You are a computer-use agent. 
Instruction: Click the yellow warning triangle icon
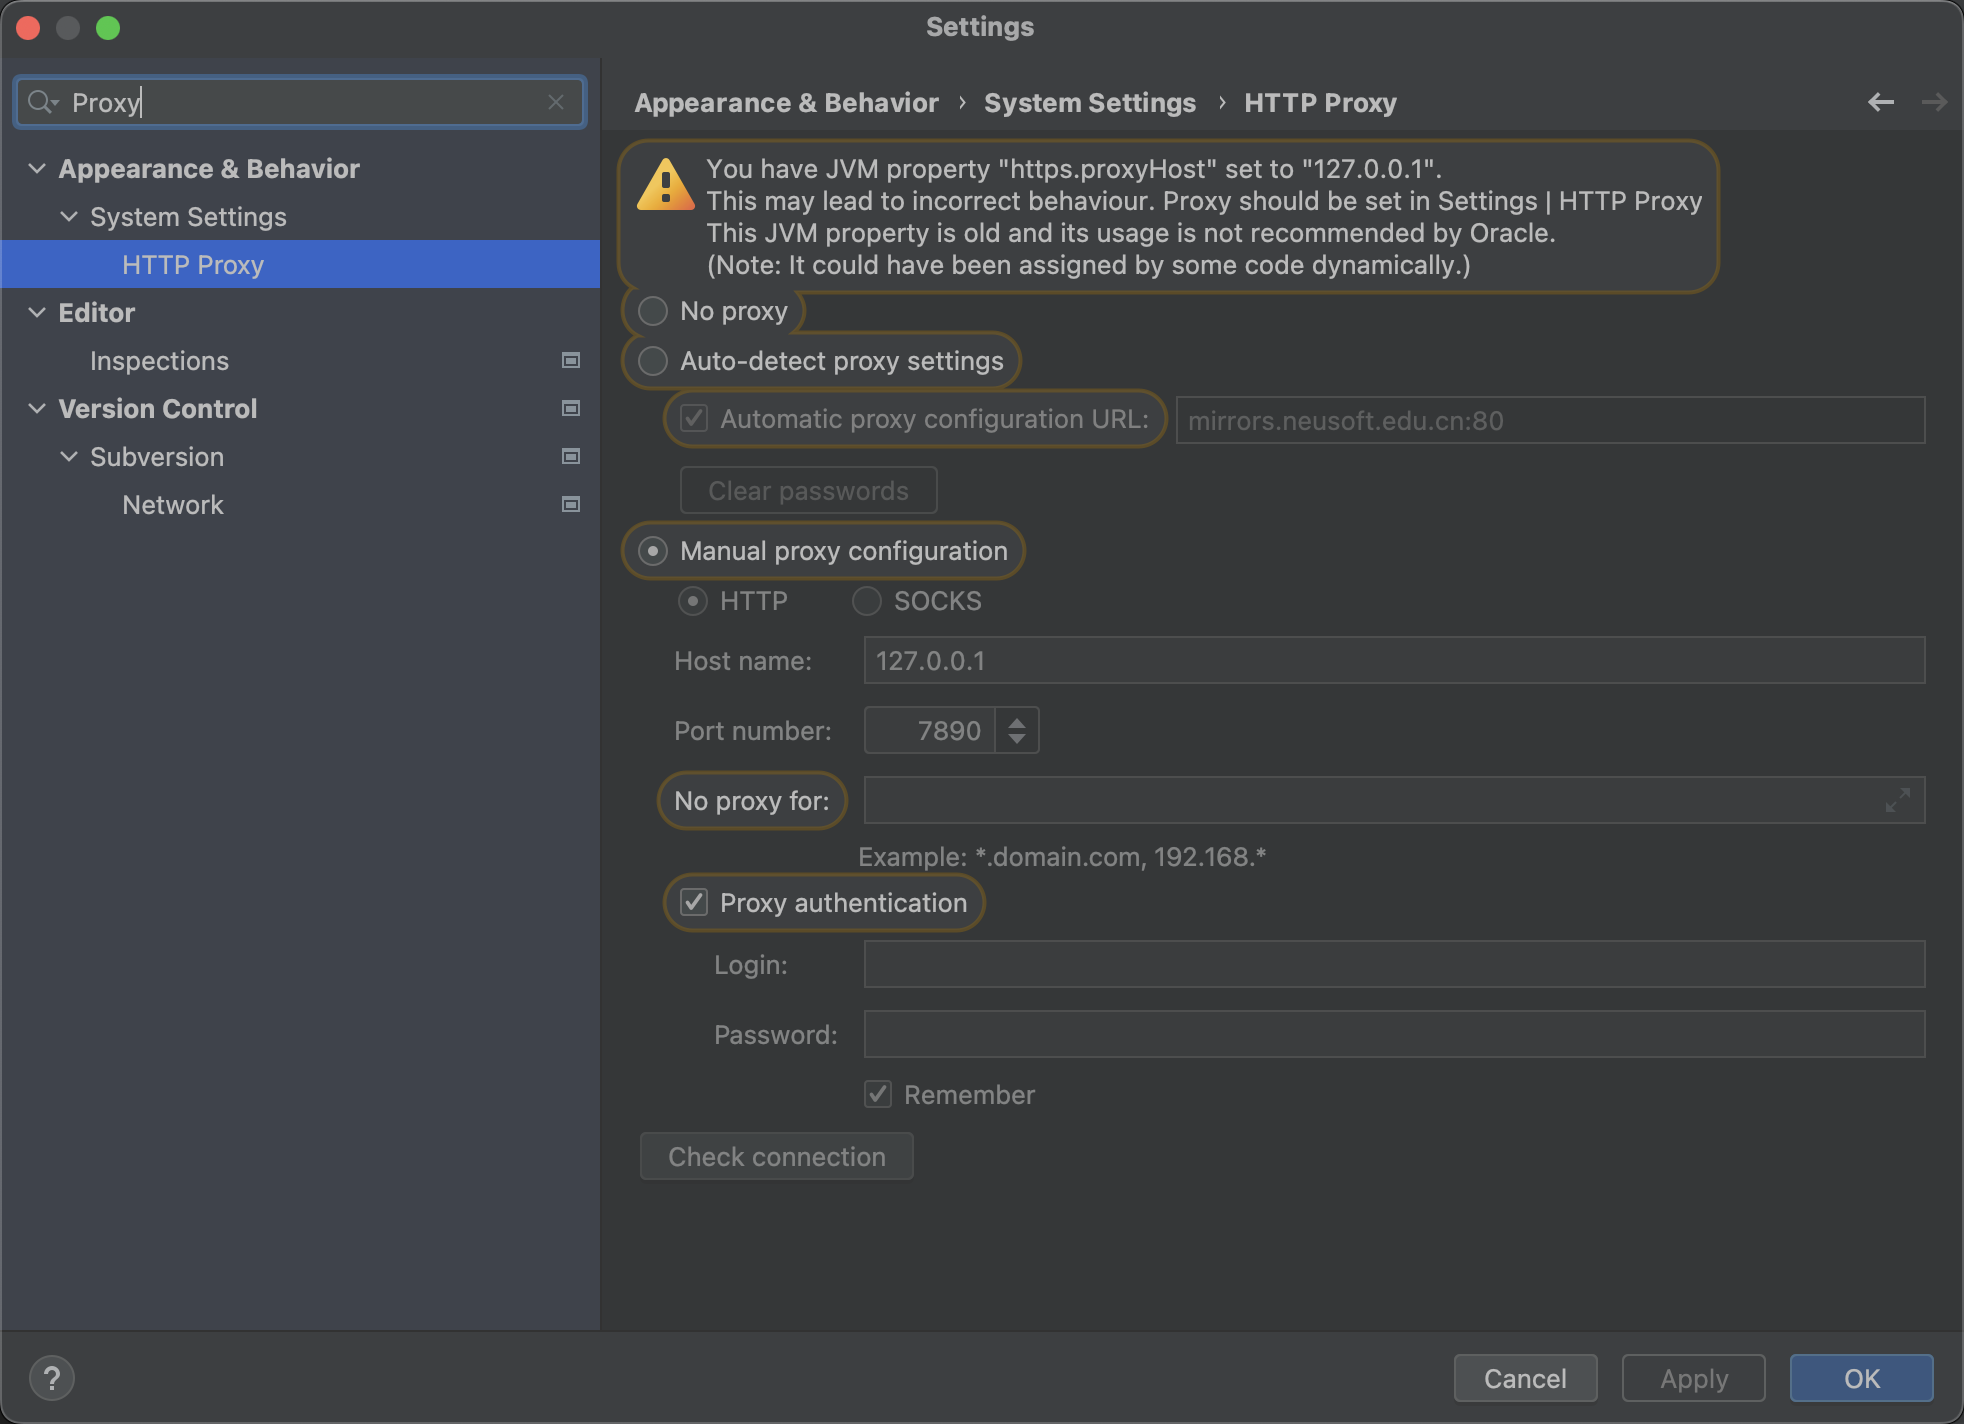click(x=665, y=186)
